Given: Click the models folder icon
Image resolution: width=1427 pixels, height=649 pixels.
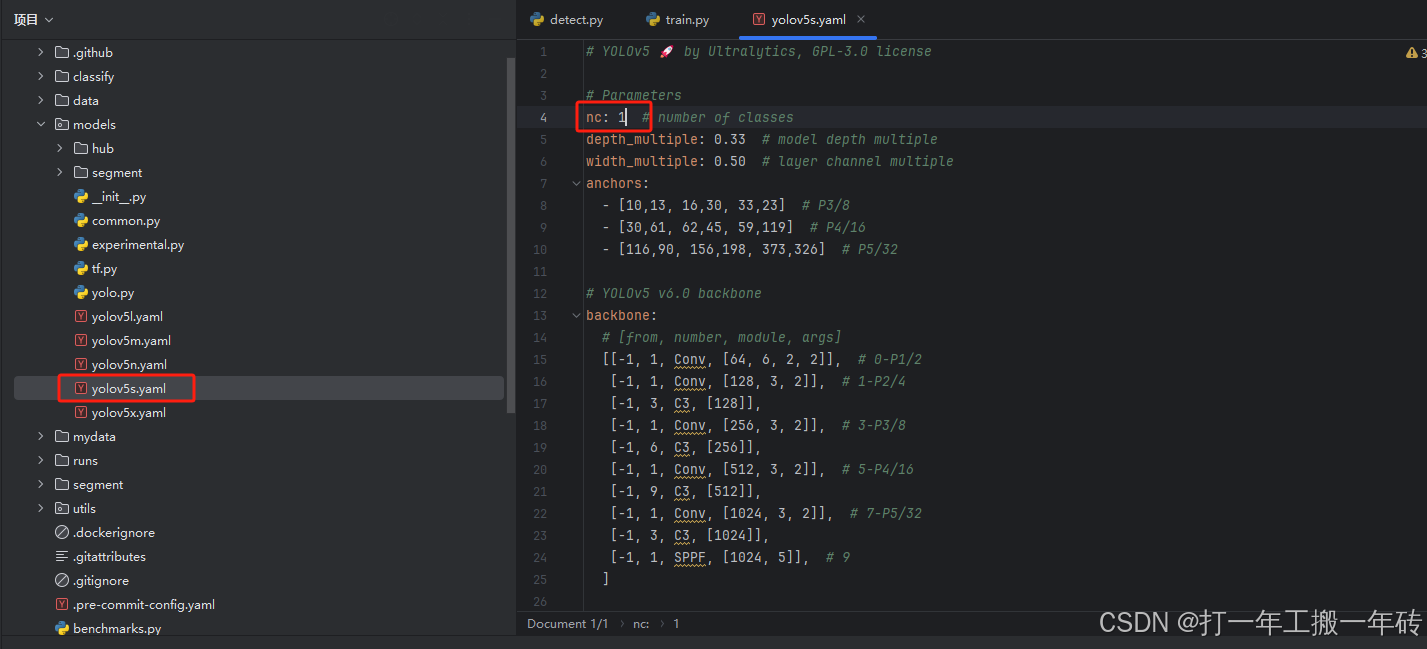Looking at the screenshot, I should 62,124.
